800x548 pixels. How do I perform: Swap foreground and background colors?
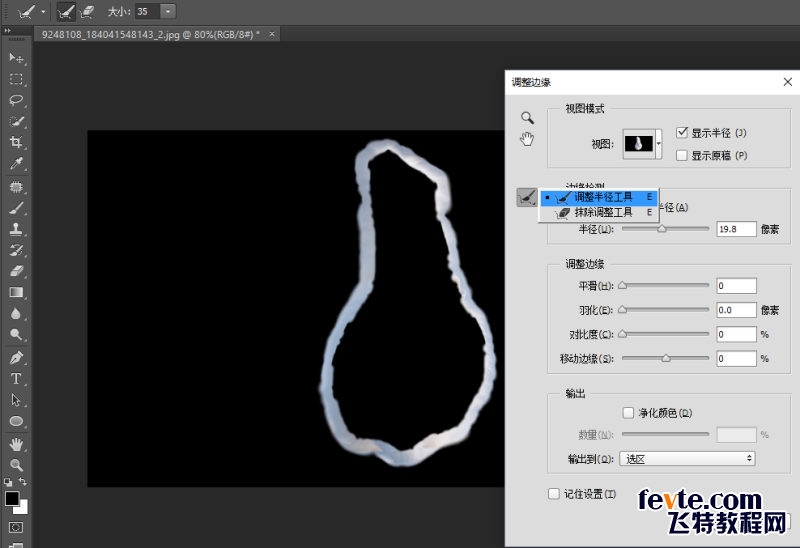(23, 481)
